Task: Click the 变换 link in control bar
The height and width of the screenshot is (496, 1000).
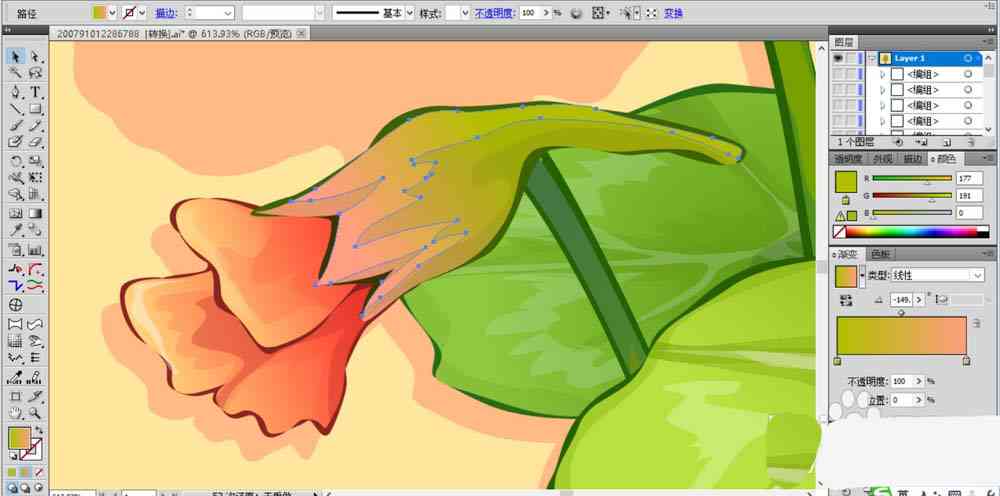Action: click(673, 13)
